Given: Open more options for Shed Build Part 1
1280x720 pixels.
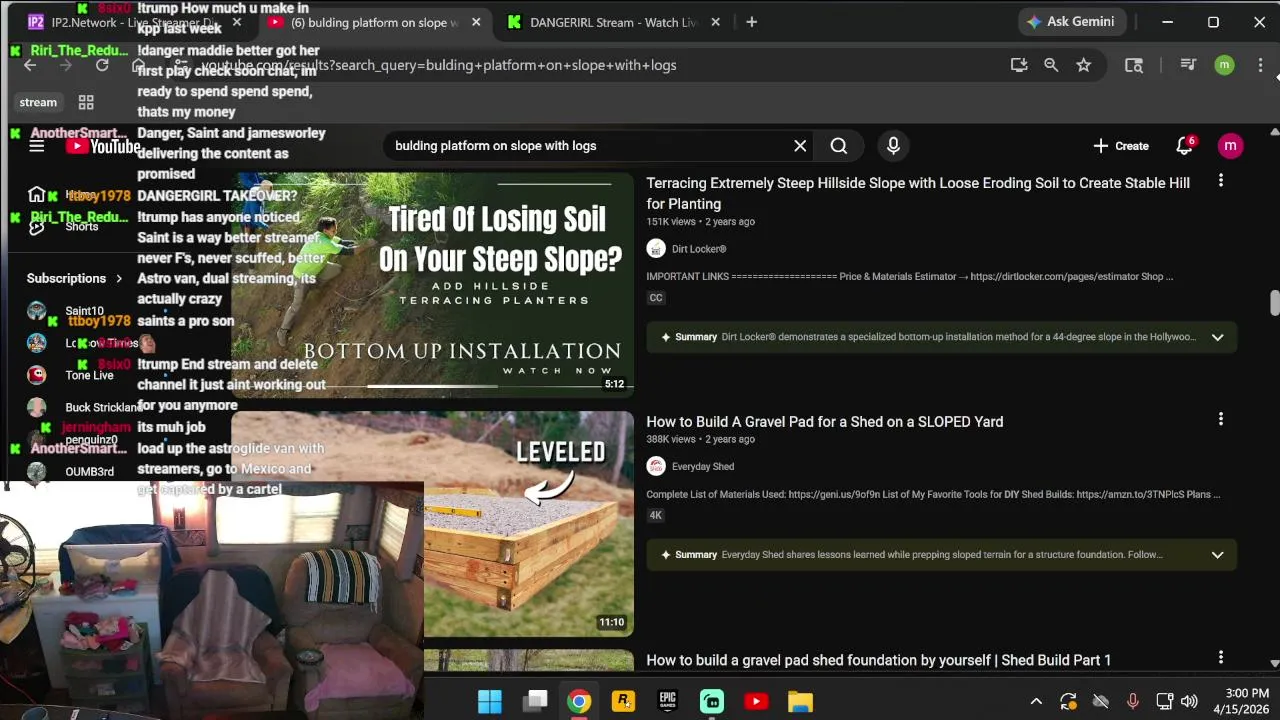Looking at the screenshot, I should pos(1220,657).
